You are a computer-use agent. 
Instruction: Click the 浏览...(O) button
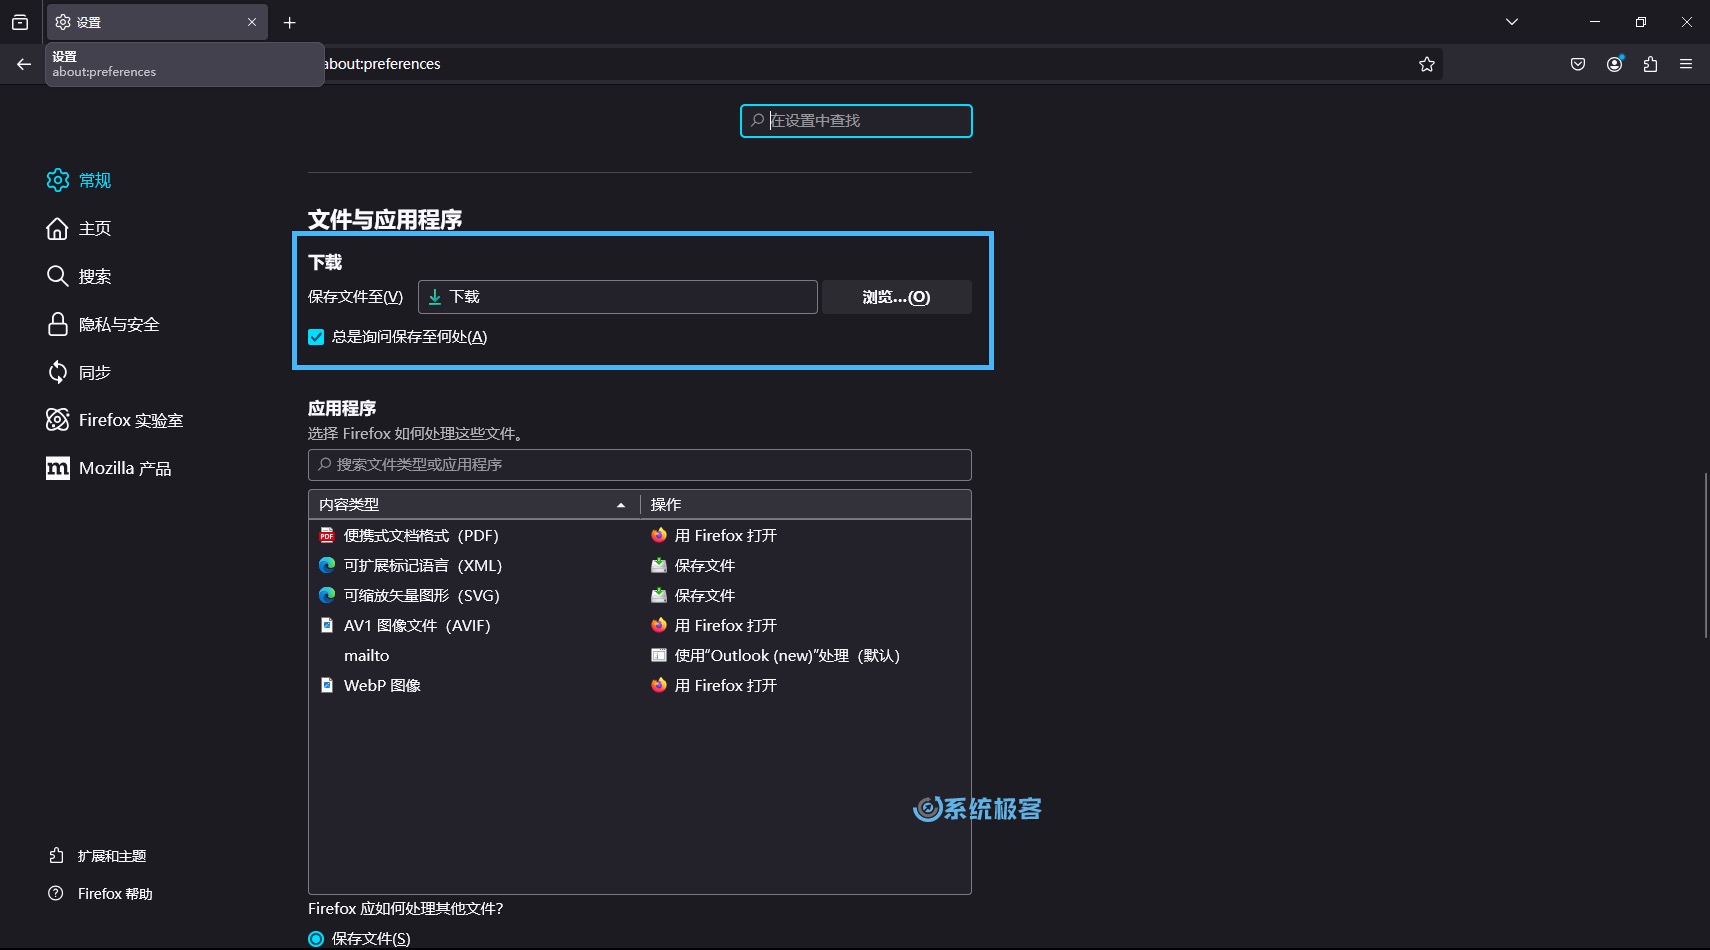click(896, 297)
